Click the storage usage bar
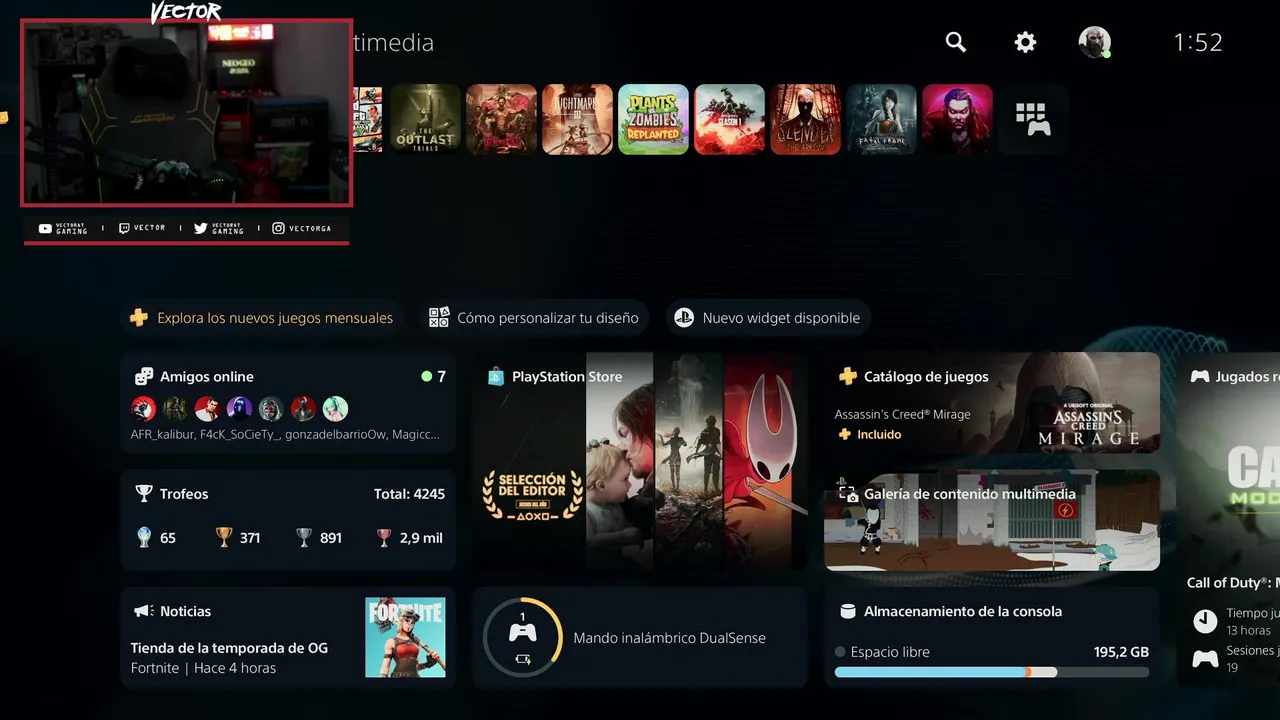The image size is (1280, 720). coord(992,673)
